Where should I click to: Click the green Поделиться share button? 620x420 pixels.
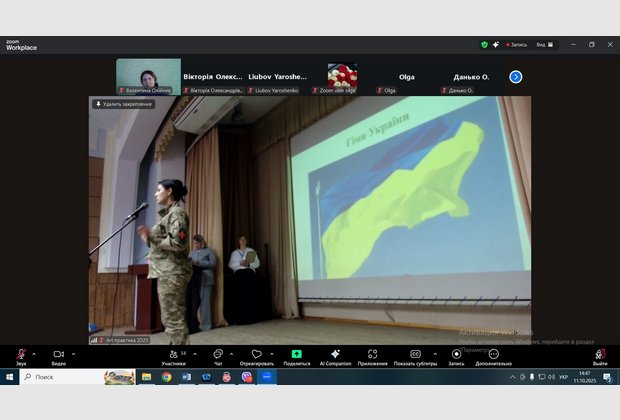click(x=297, y=354)
